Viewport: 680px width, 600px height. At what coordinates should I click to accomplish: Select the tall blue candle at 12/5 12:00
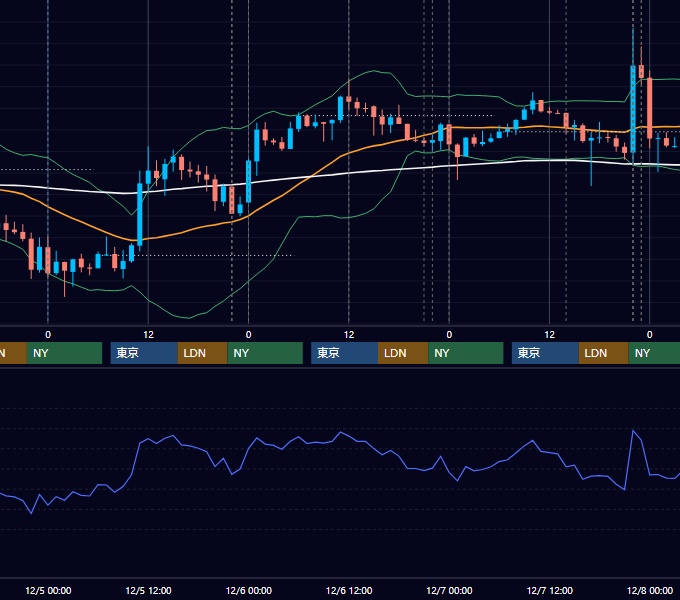pyautogui.click(x=140, y=215)
